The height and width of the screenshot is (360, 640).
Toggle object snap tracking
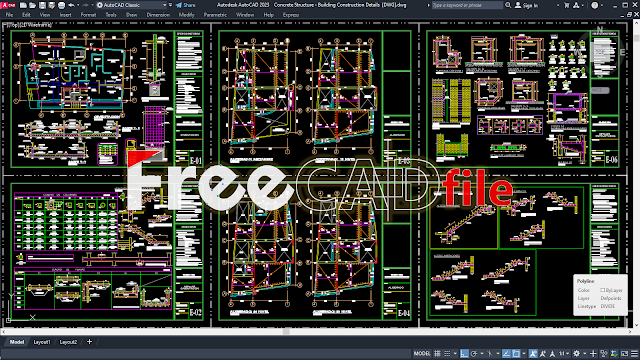tap(506, 354)
